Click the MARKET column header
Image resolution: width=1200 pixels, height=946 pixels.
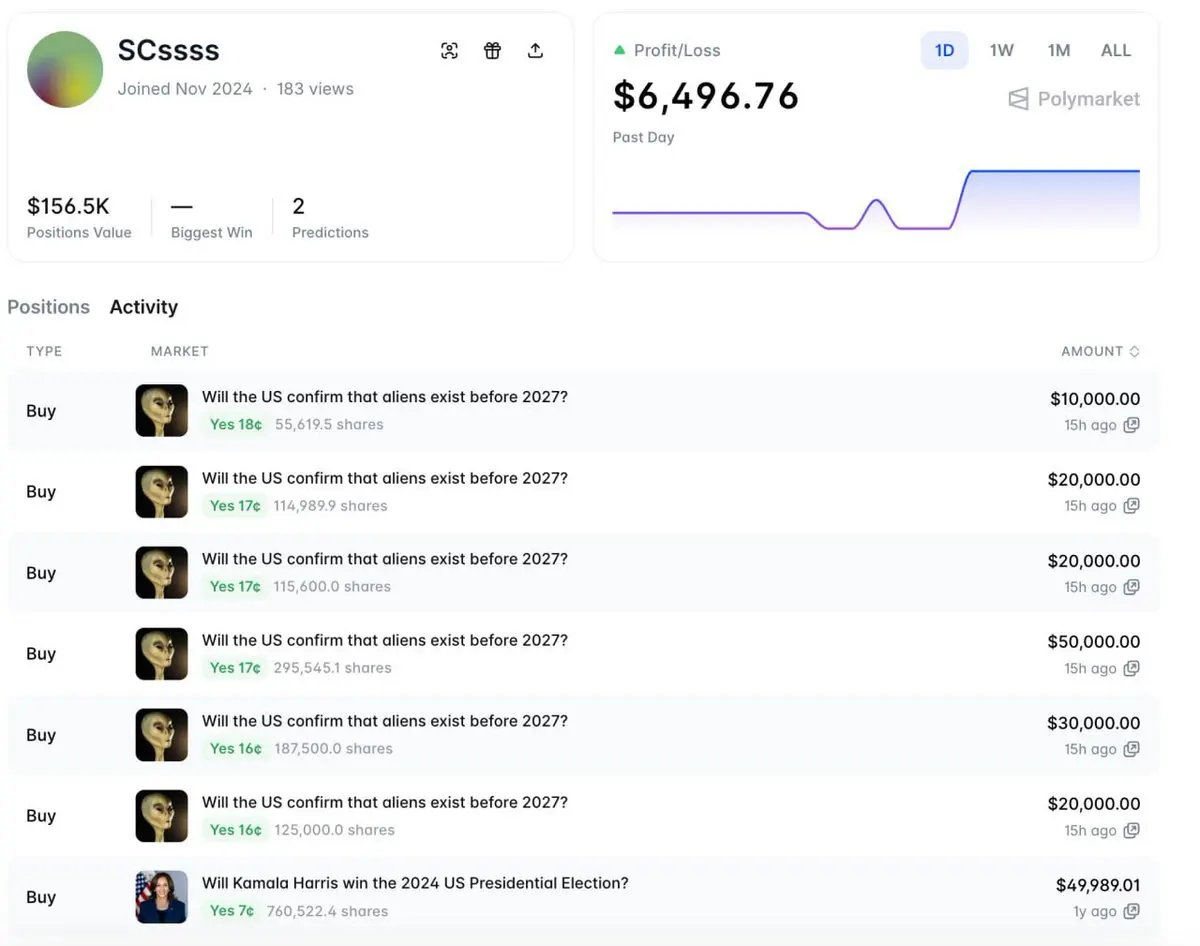pos(179,351)
